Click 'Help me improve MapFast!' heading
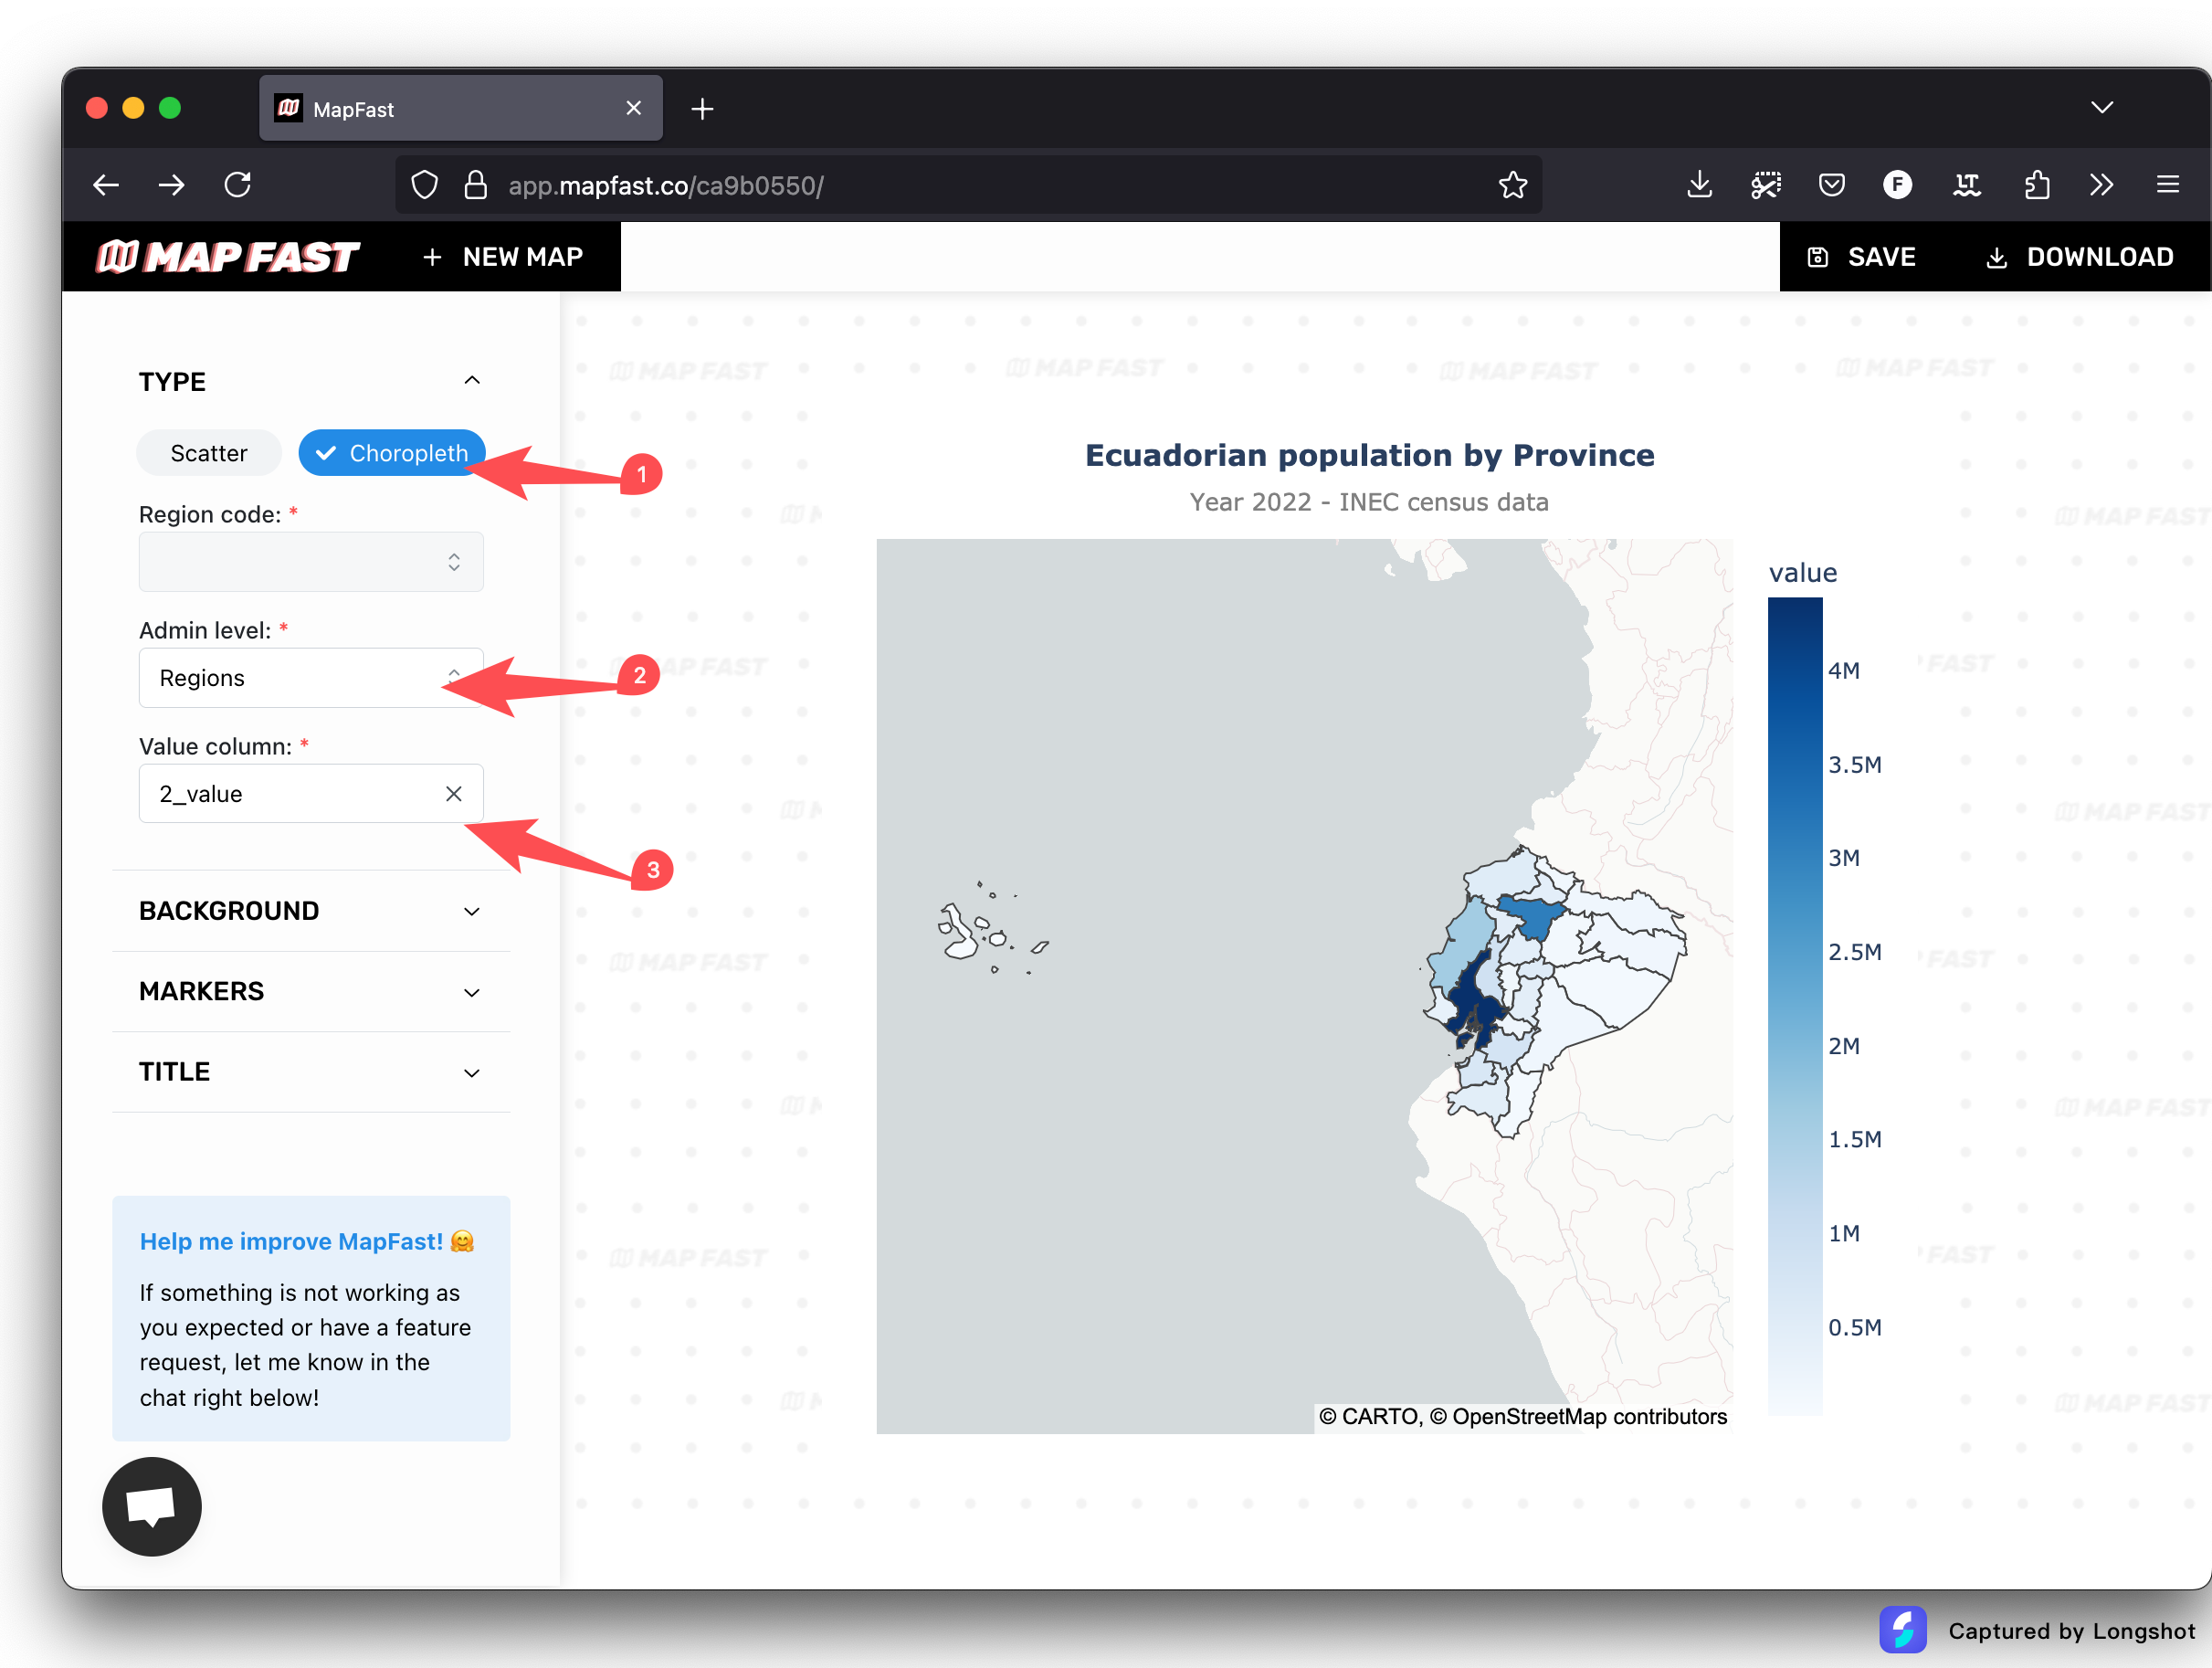The image size is (2212, 1668). [306, 1241]
